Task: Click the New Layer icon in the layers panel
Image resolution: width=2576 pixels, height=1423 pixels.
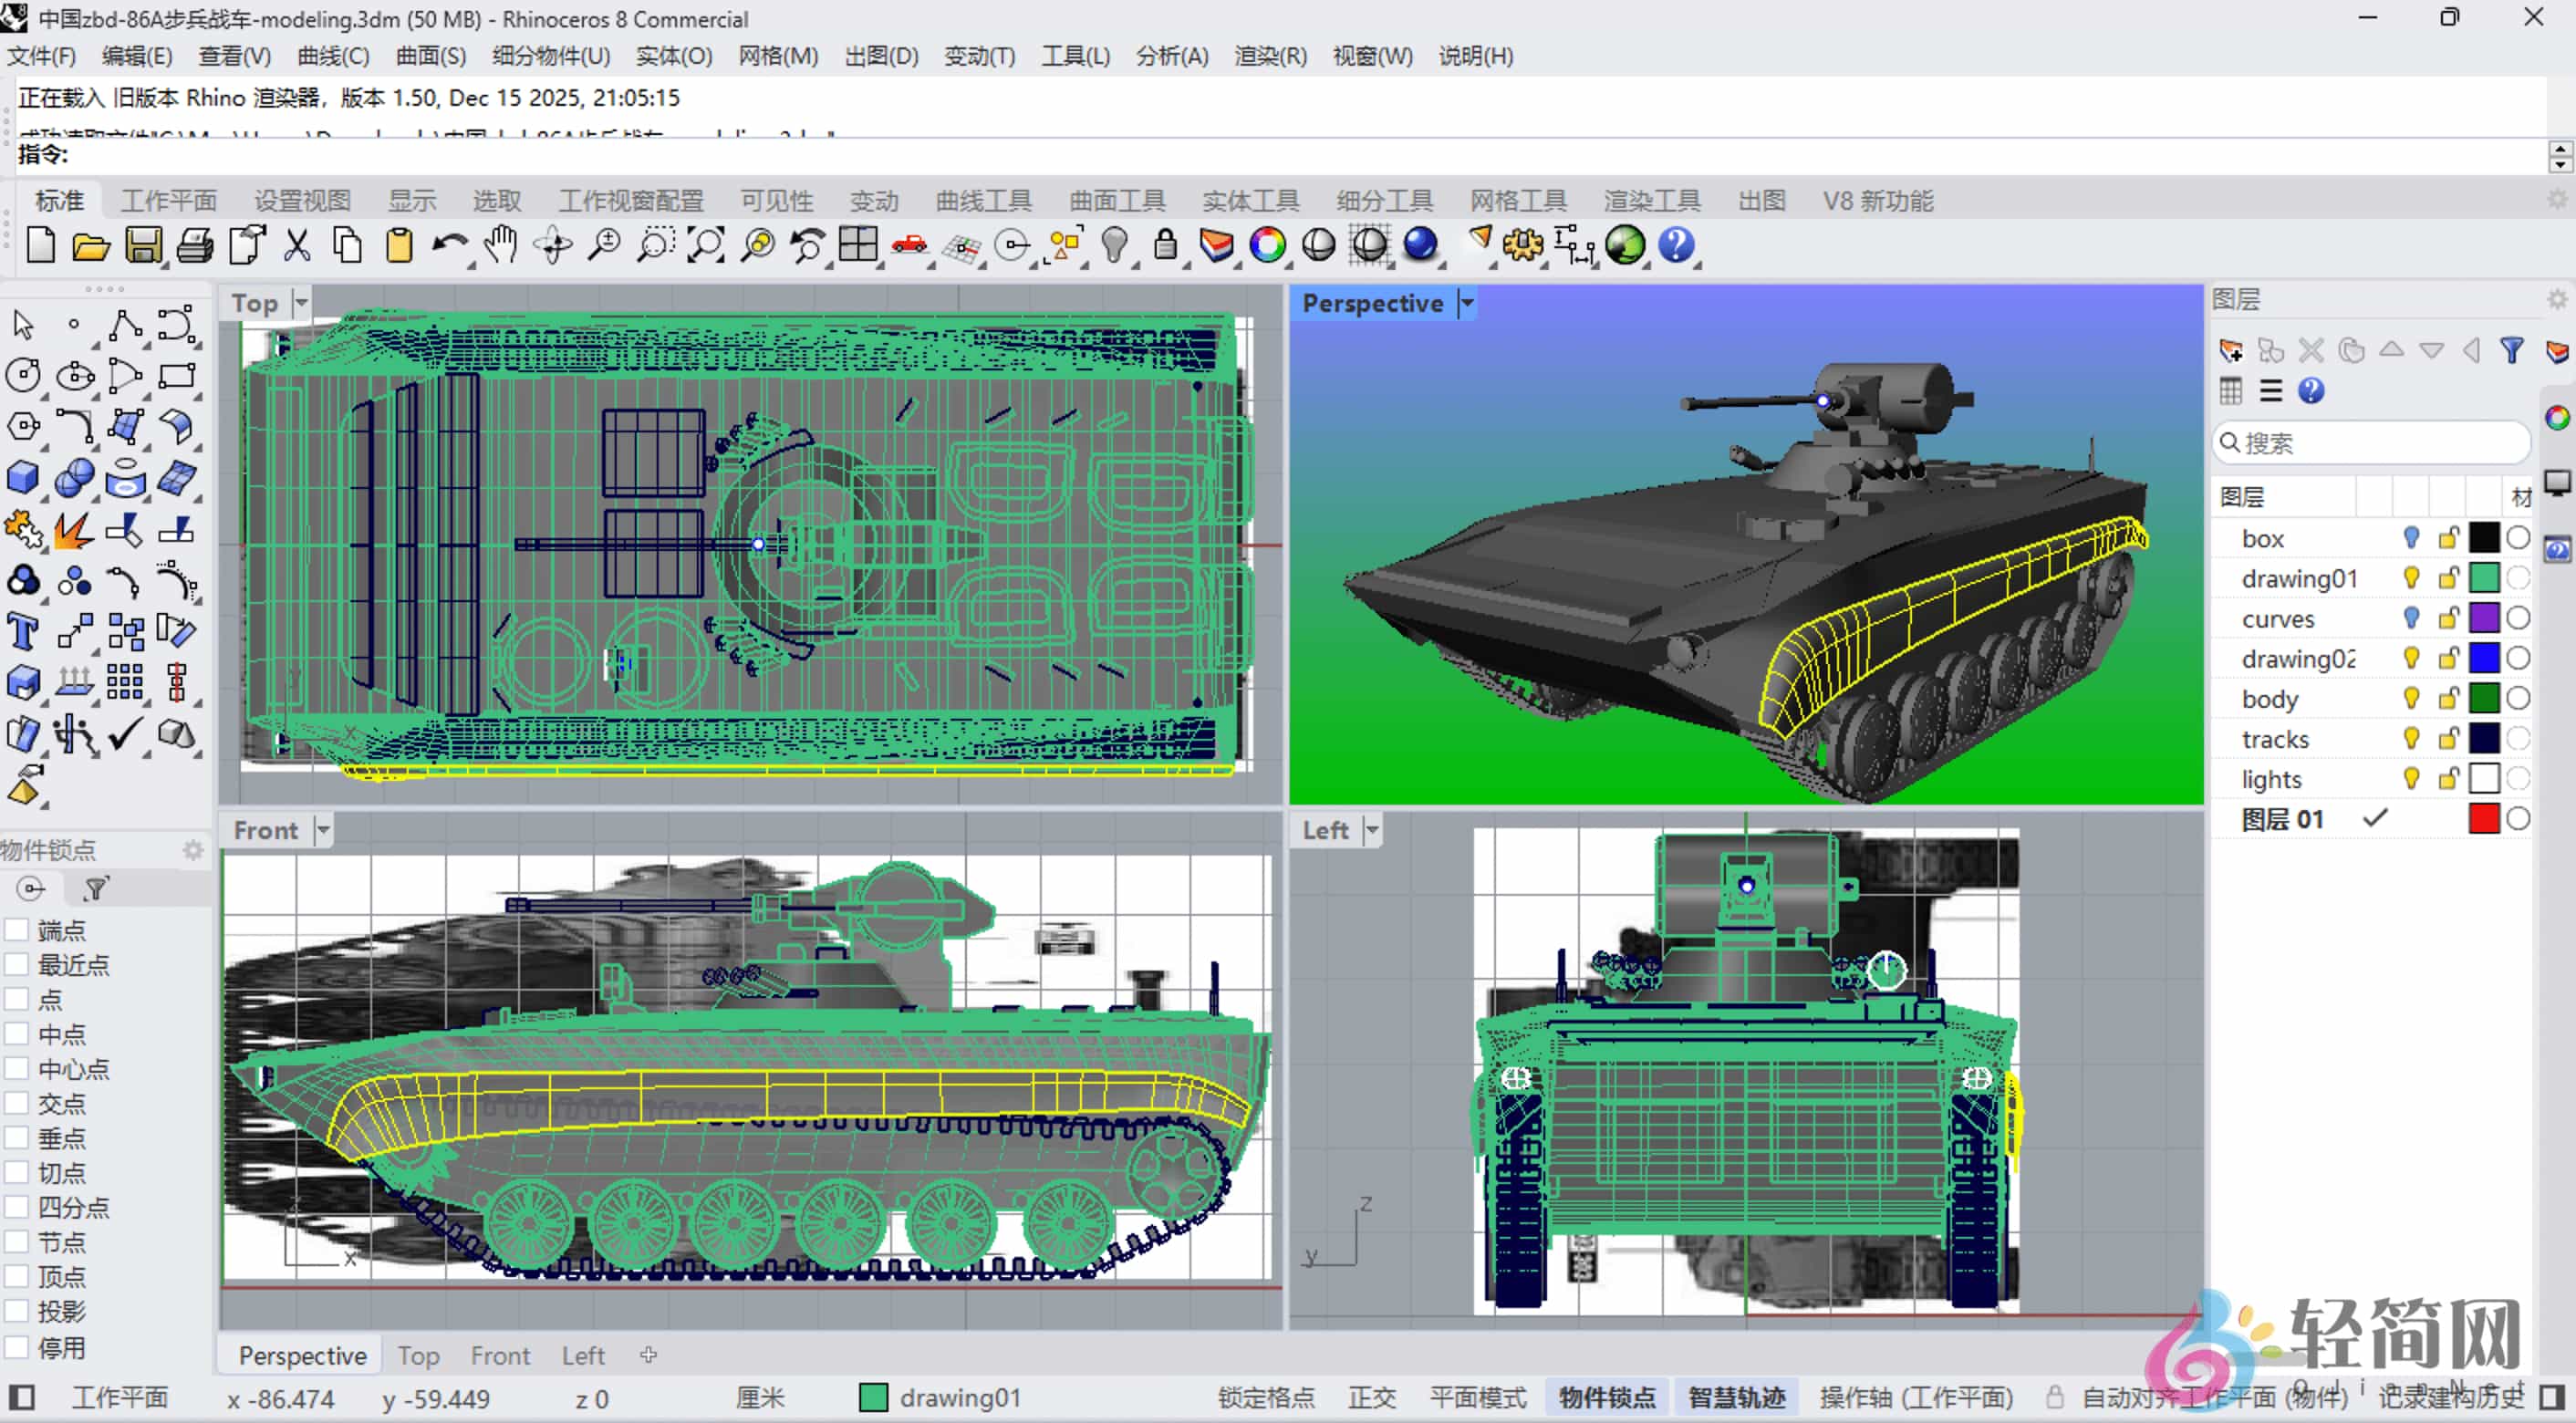Action: [2231, 350]
